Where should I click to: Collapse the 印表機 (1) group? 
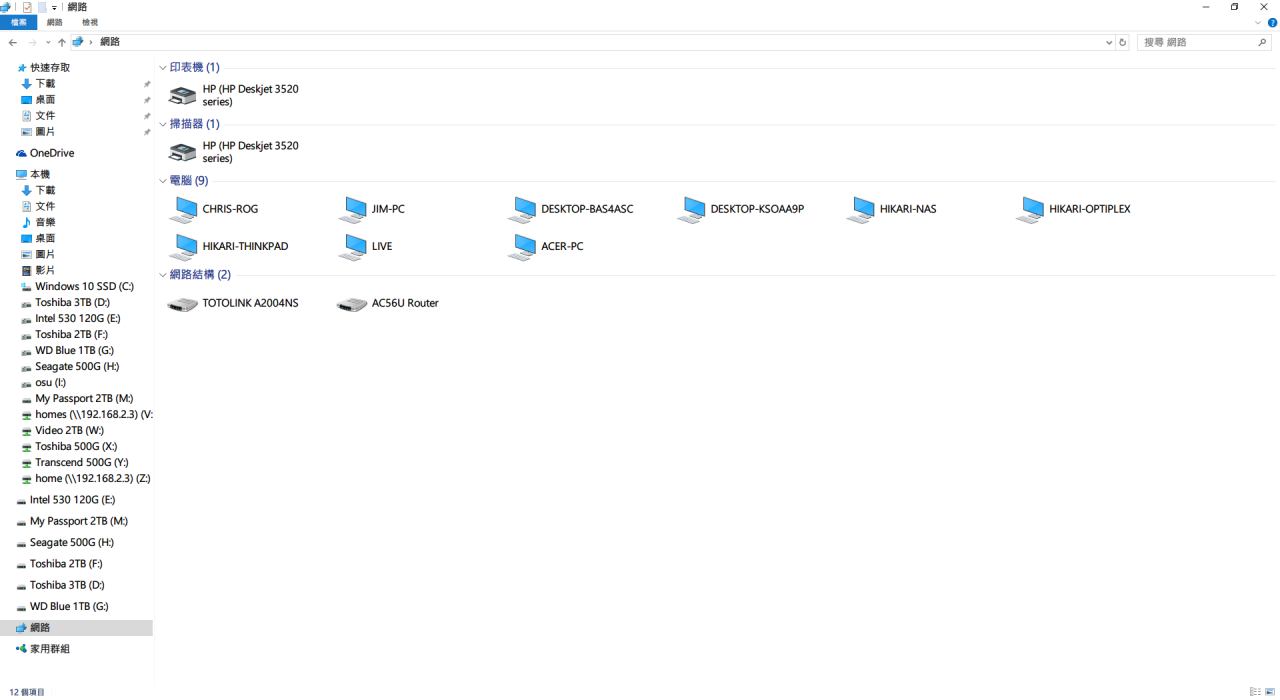pos(163,67)
